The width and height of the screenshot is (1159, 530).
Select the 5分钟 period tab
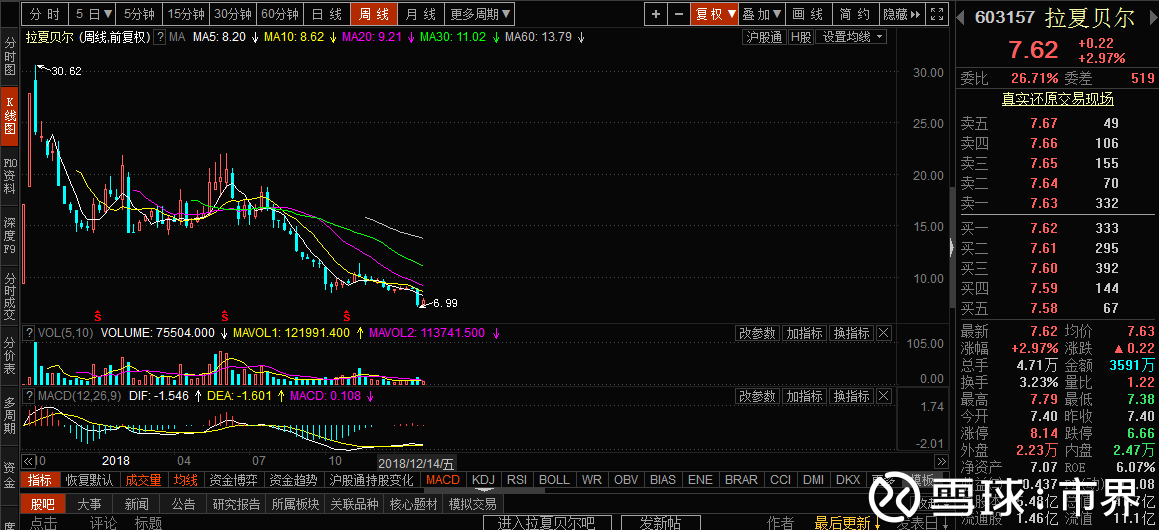[x=140, y=13]
